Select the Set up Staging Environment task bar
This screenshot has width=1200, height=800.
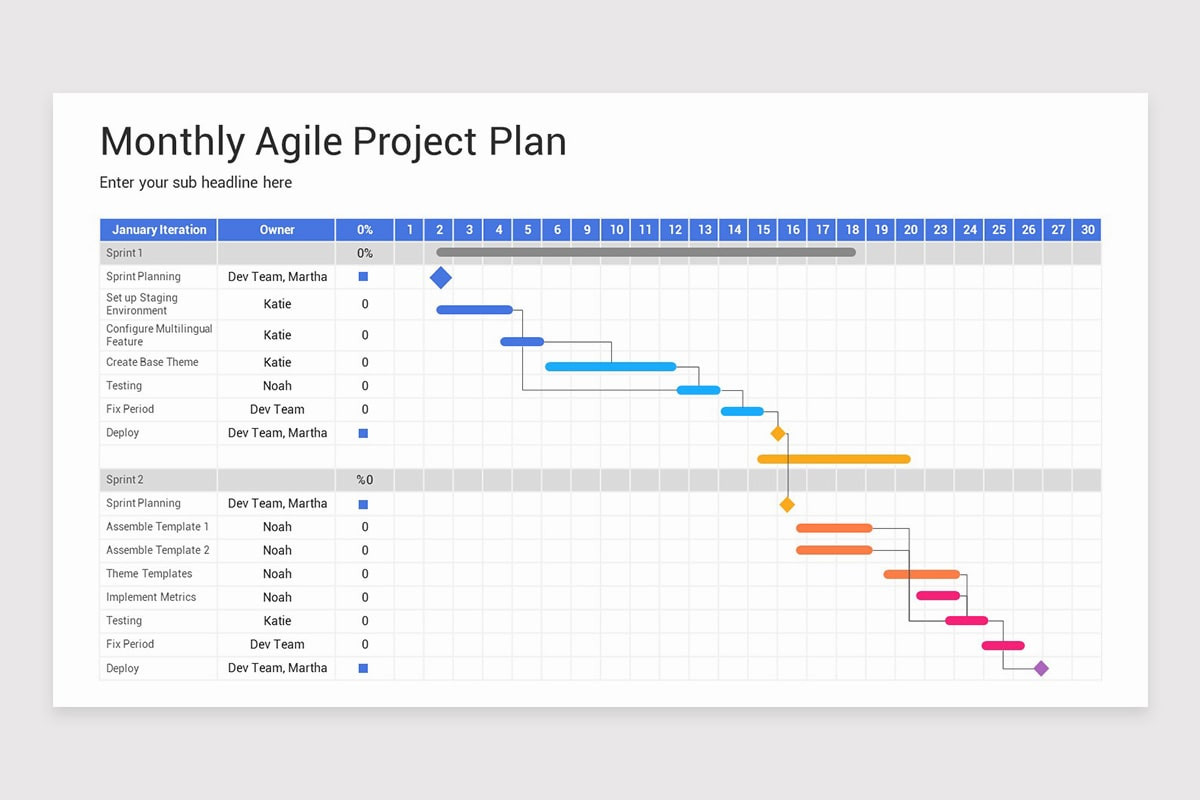tap(475, 310)
